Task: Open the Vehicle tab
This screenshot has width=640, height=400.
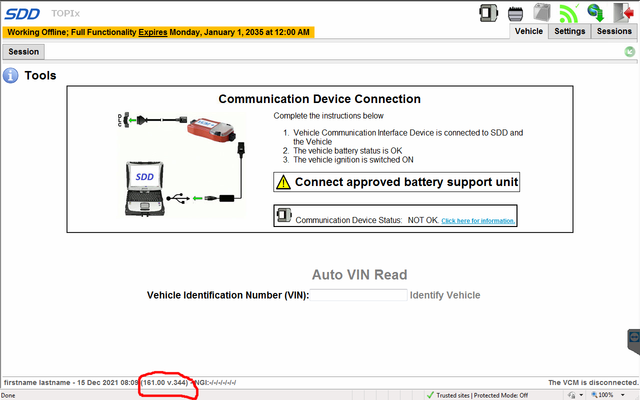Action: 529,31
